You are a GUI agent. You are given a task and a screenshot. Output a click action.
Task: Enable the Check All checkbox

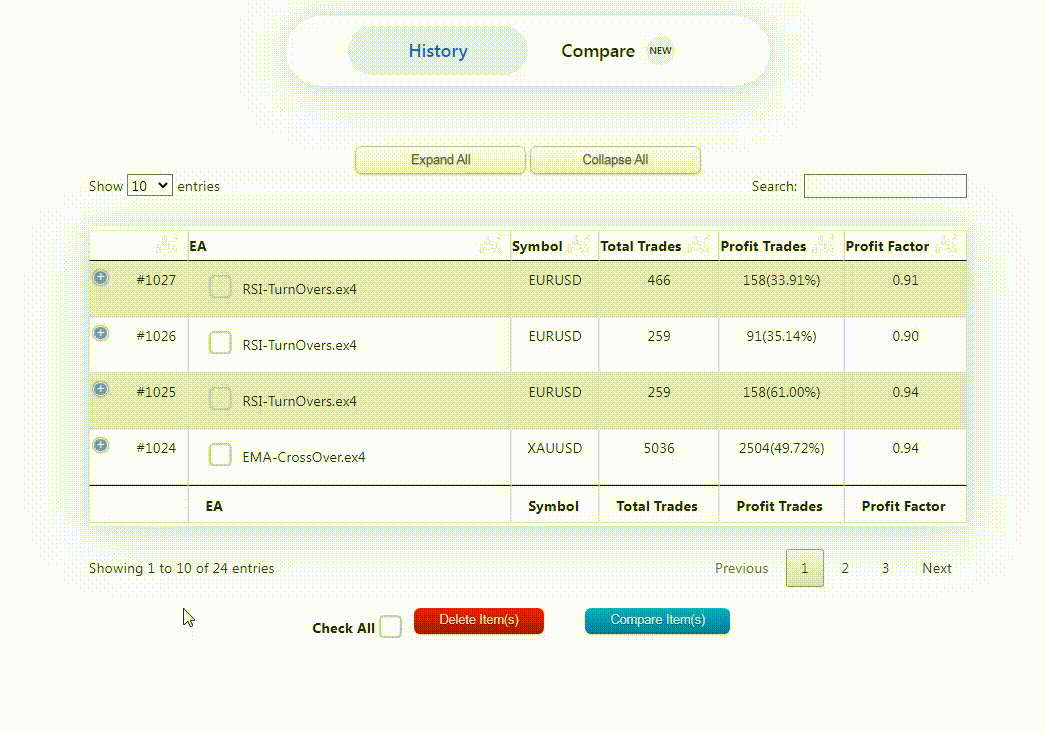click(391, 626)
